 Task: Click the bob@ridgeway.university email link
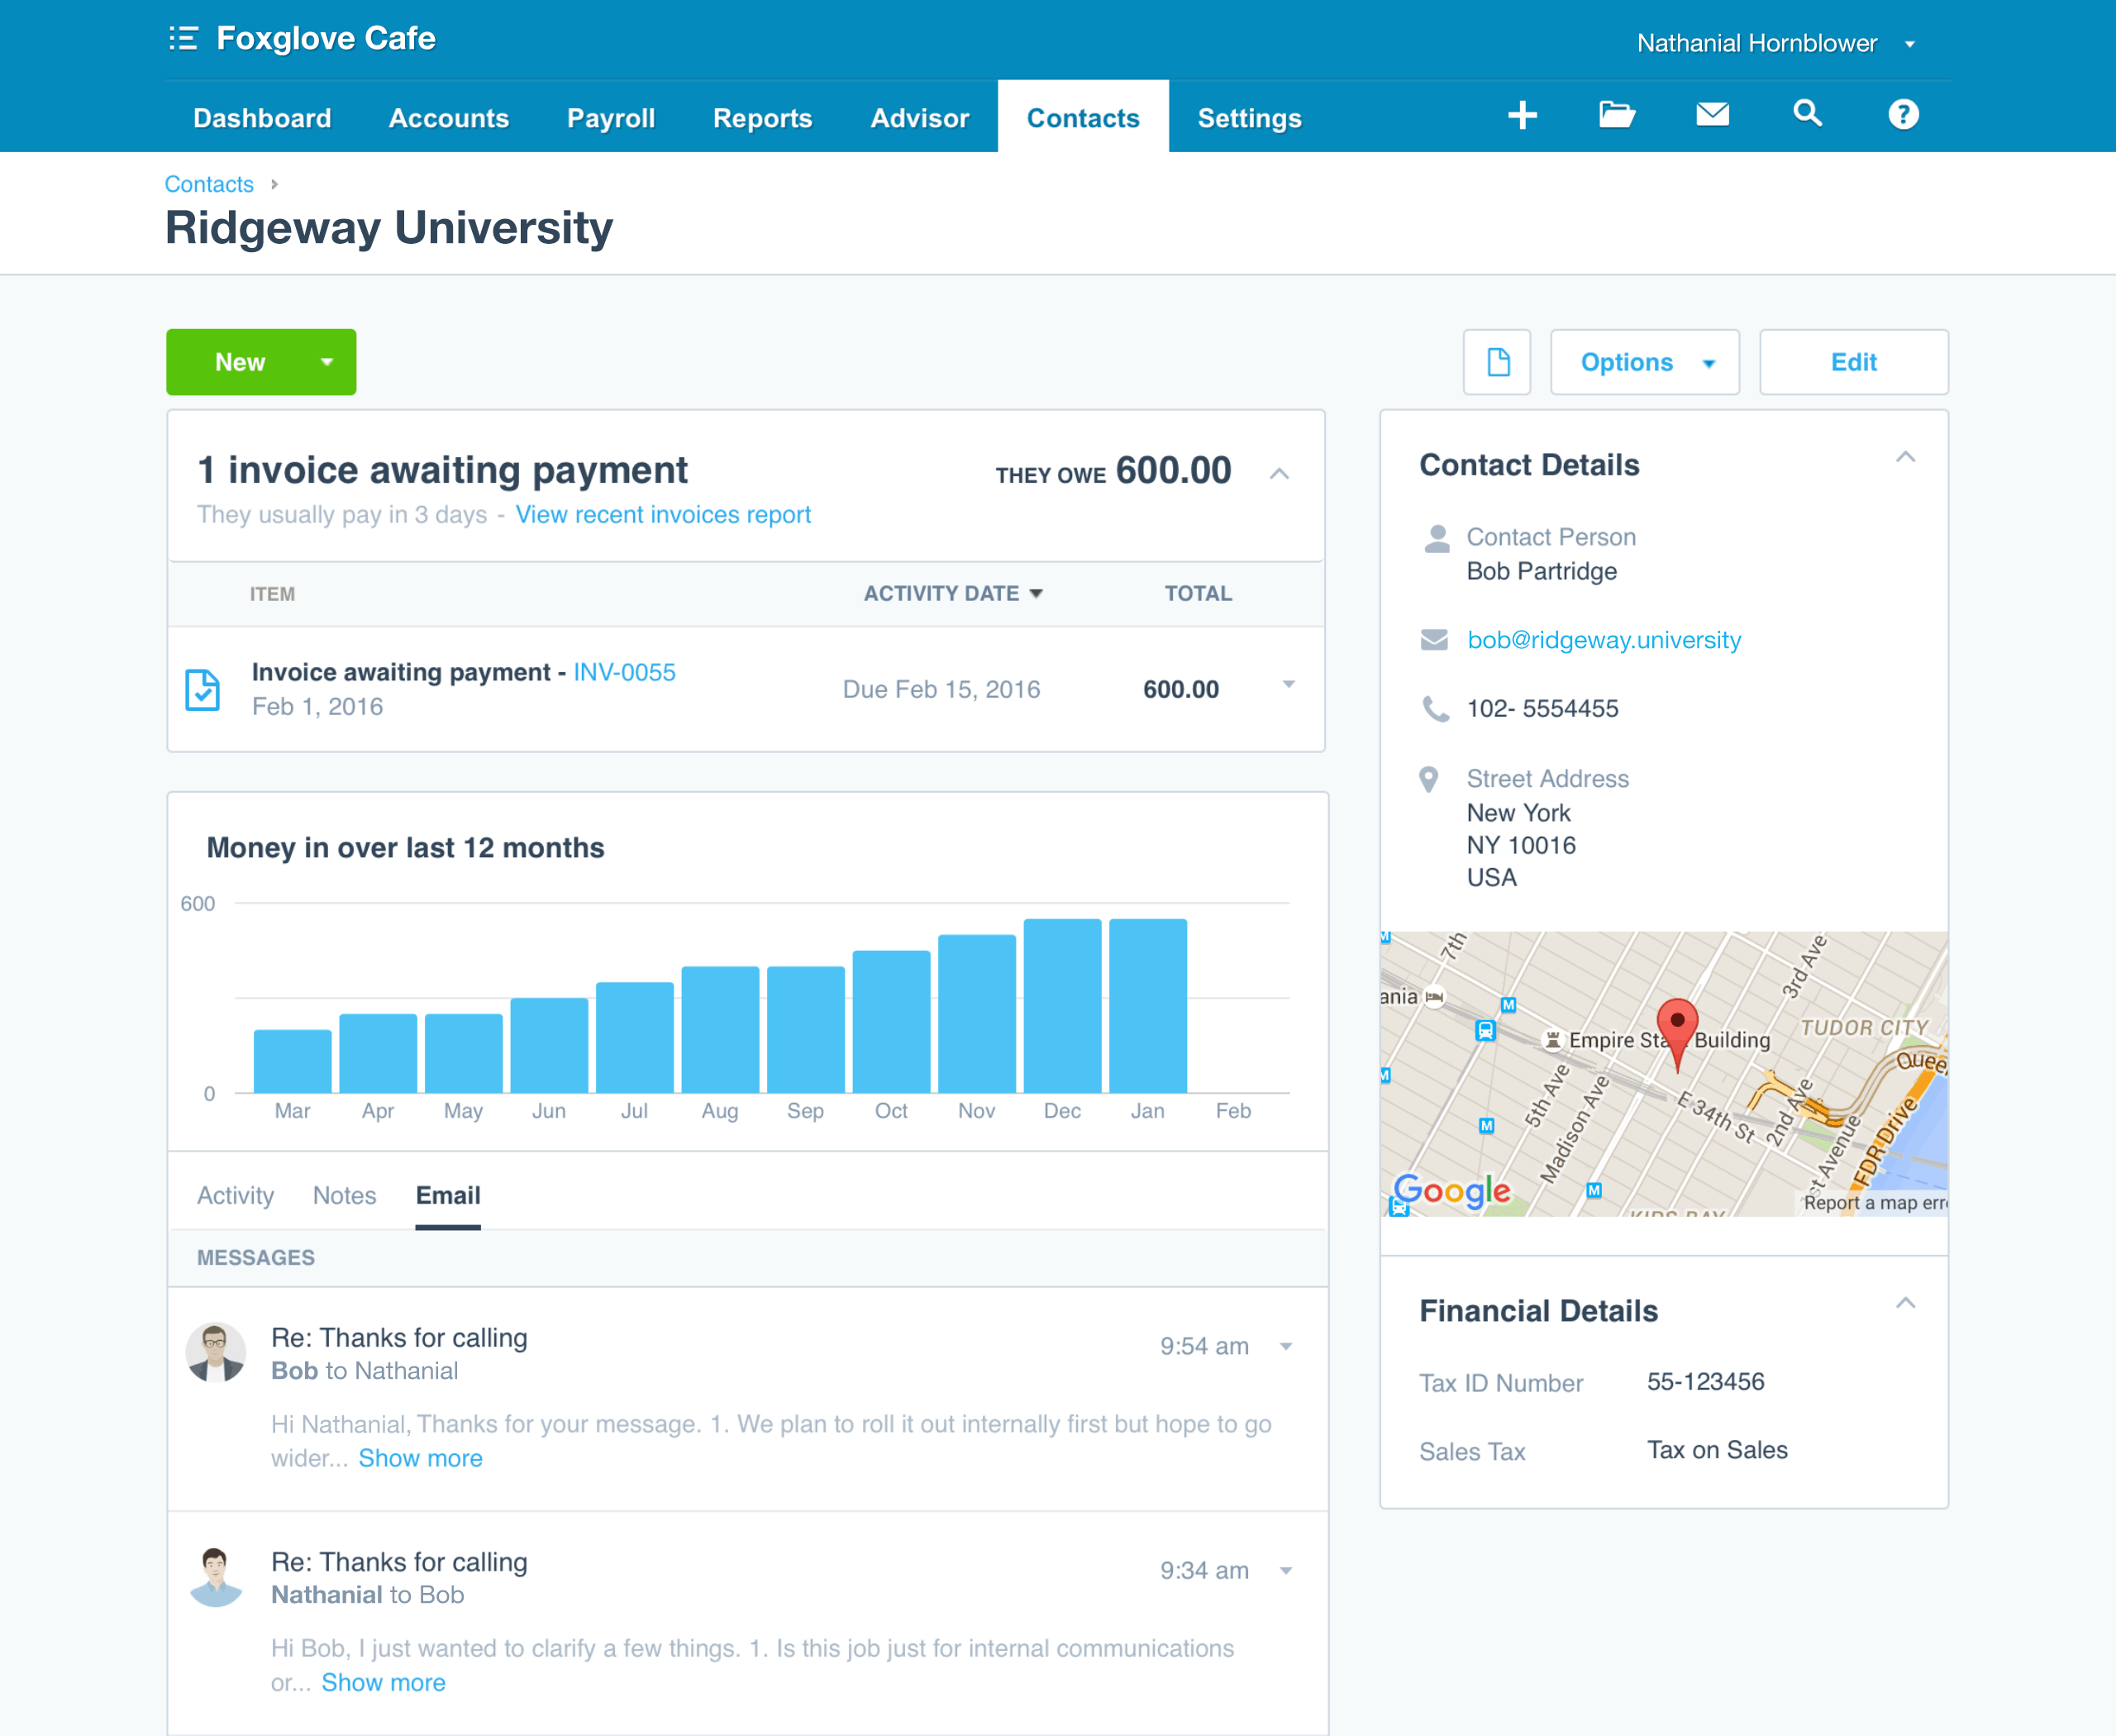click(1604, 640)
